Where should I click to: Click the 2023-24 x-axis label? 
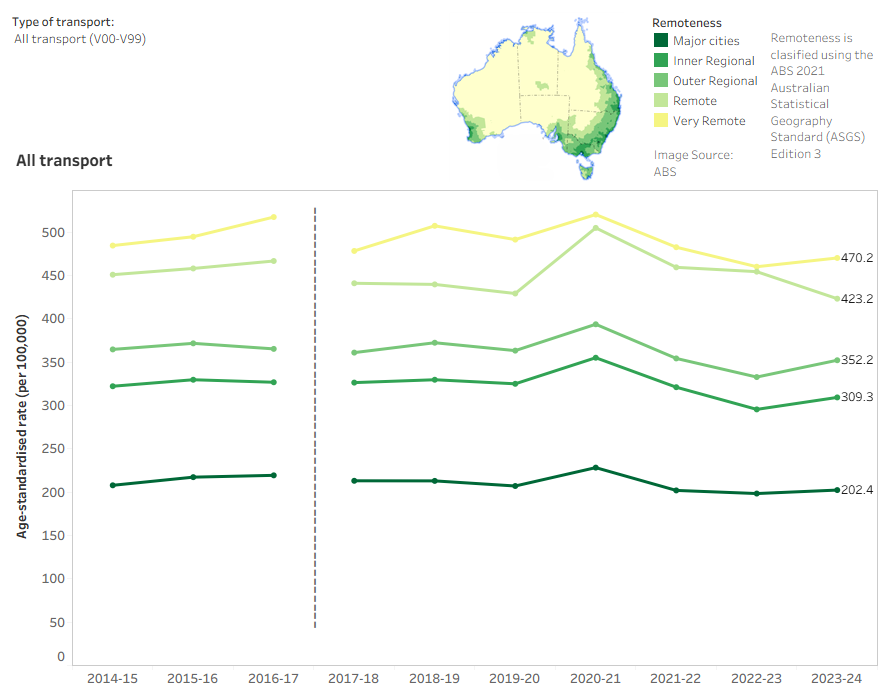[837, 678]
